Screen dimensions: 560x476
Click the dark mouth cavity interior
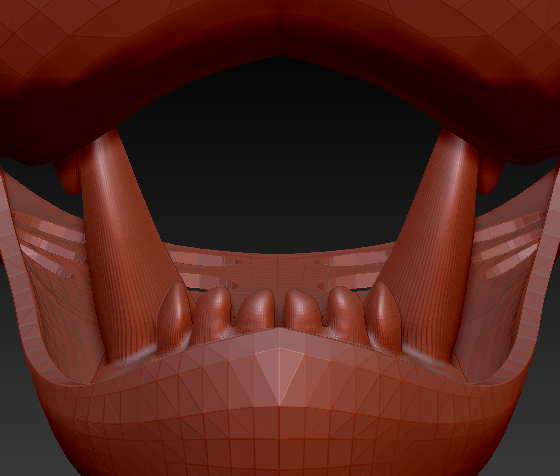click(279, 161)
